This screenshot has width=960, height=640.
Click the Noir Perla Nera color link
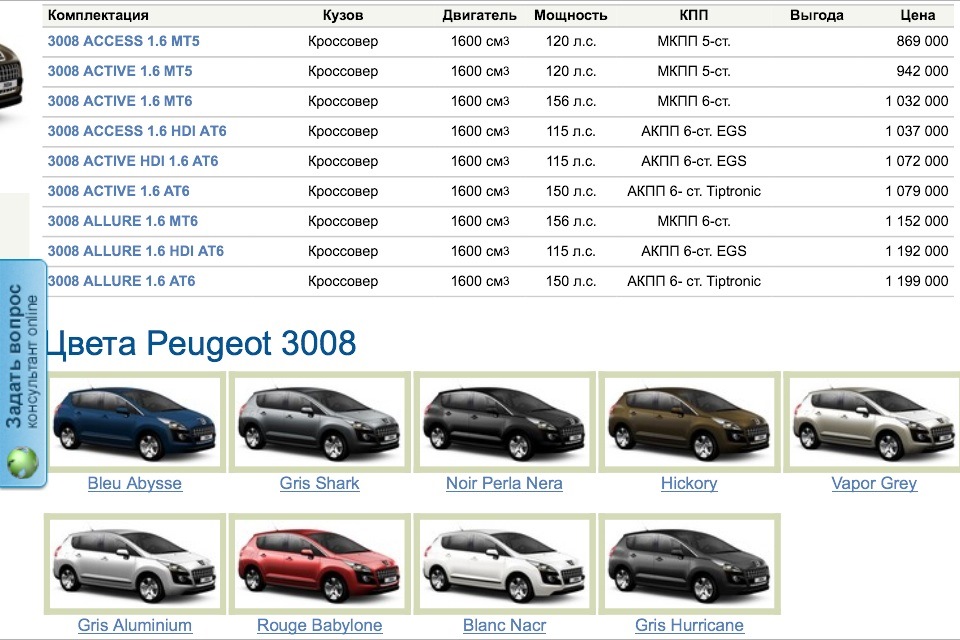(504, 483)
